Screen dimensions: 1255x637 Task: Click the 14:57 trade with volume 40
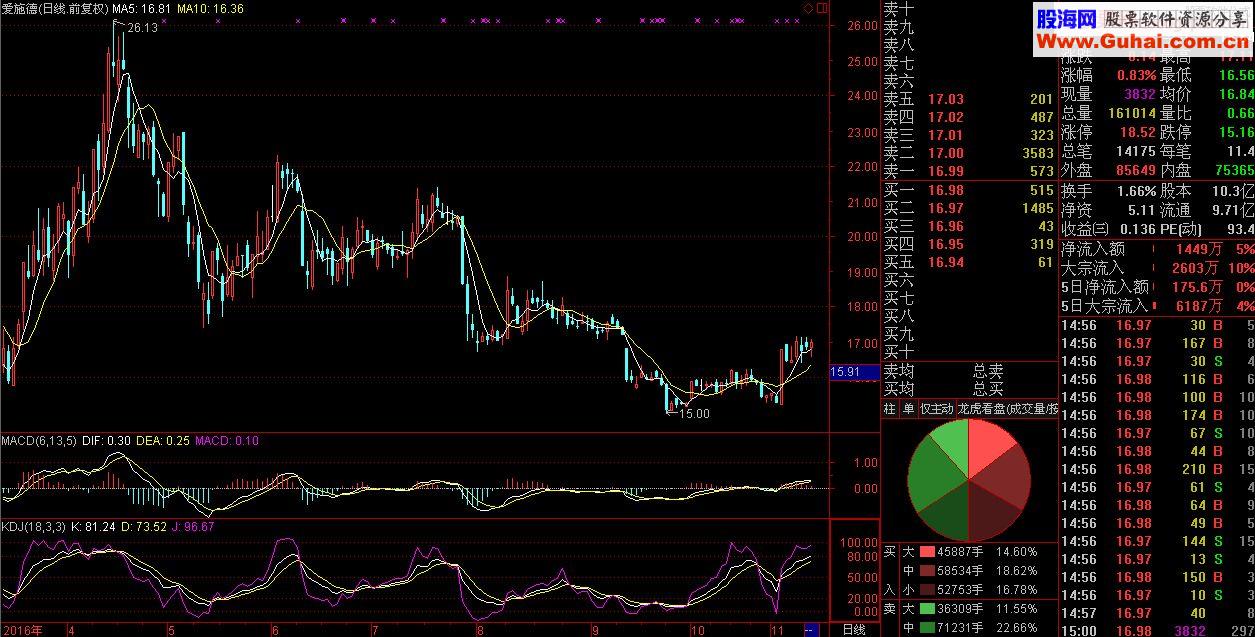pyautogui.click(x=1157, y=613)
